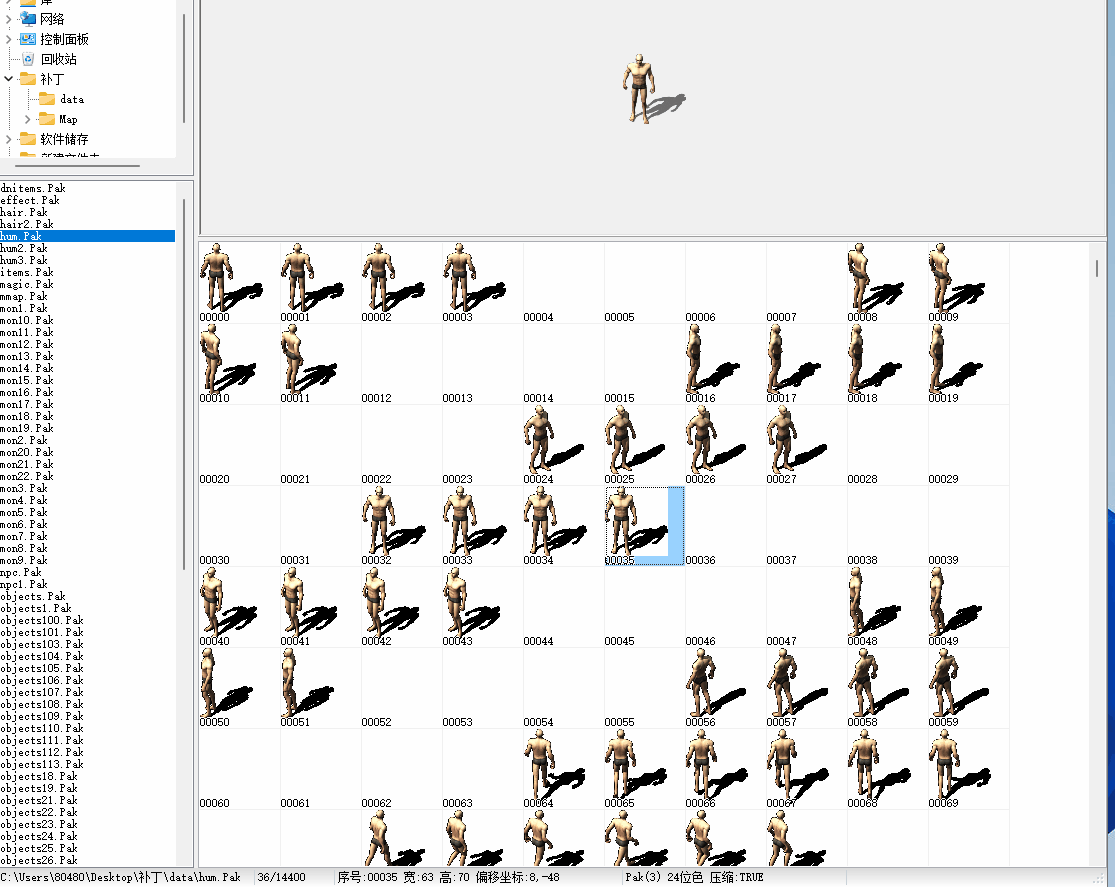
Task: Click the large sprite in the preview pane
Action: point(654,89)
